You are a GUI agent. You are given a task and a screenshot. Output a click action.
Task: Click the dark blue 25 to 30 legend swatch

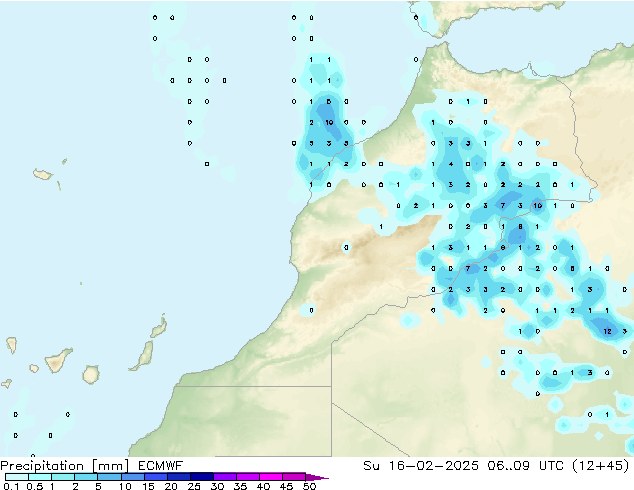pos(201,477)
